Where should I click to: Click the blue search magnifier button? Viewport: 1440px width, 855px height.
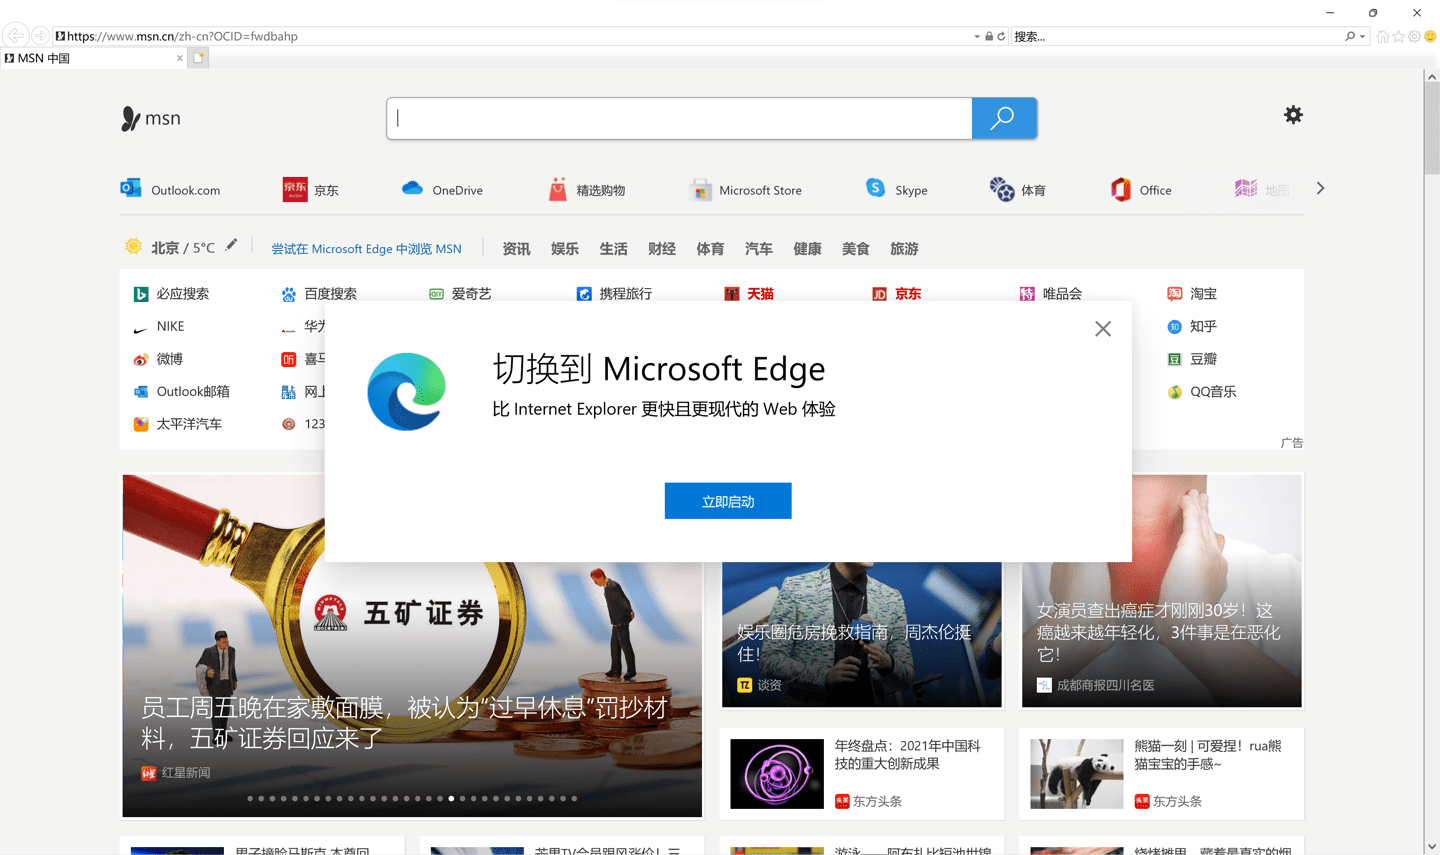point(1003,118)
